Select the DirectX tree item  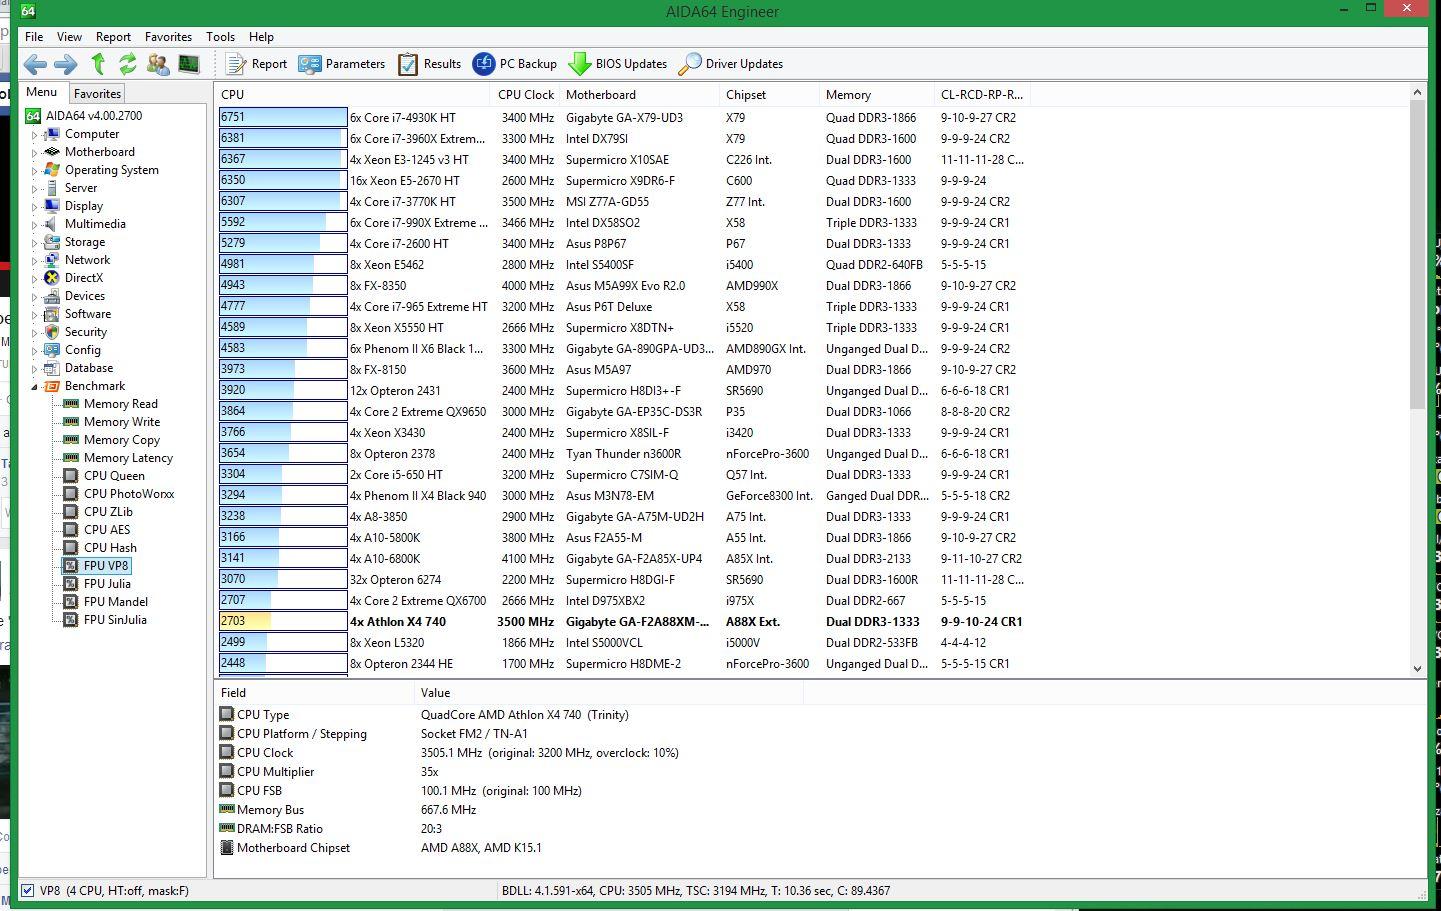pos(84,278)
